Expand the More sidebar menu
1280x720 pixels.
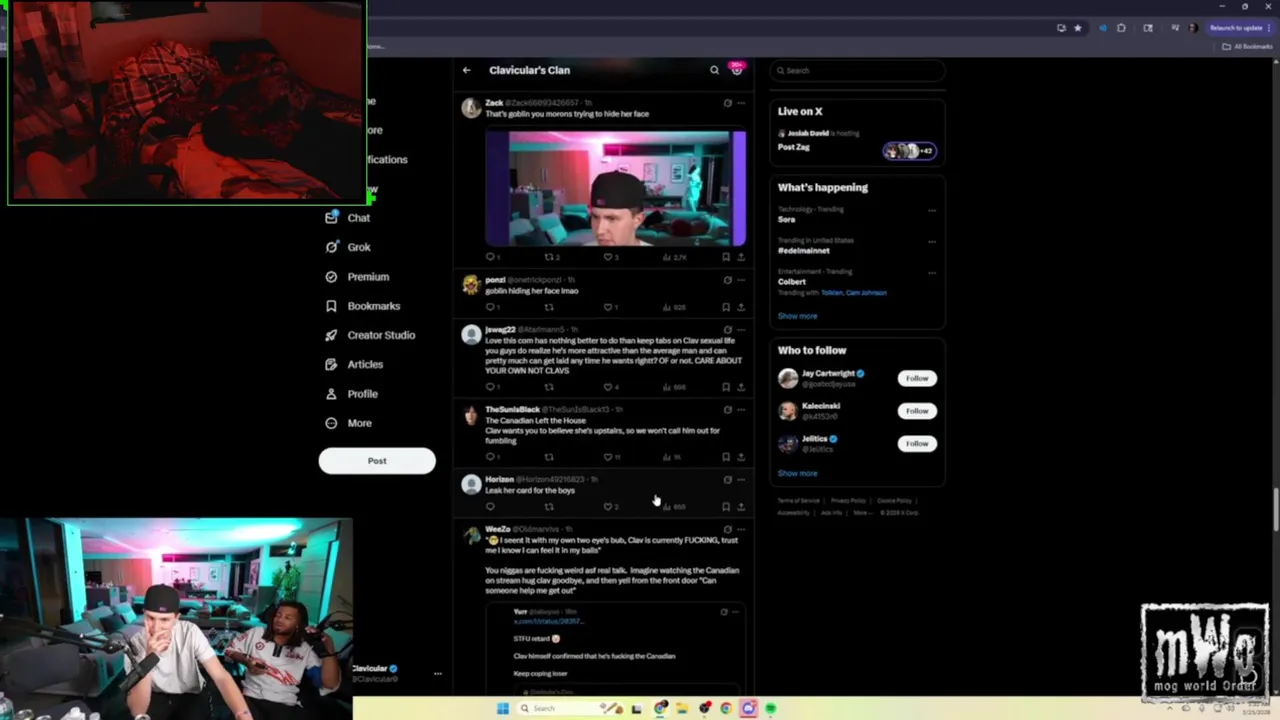click(x=349, y=423)
